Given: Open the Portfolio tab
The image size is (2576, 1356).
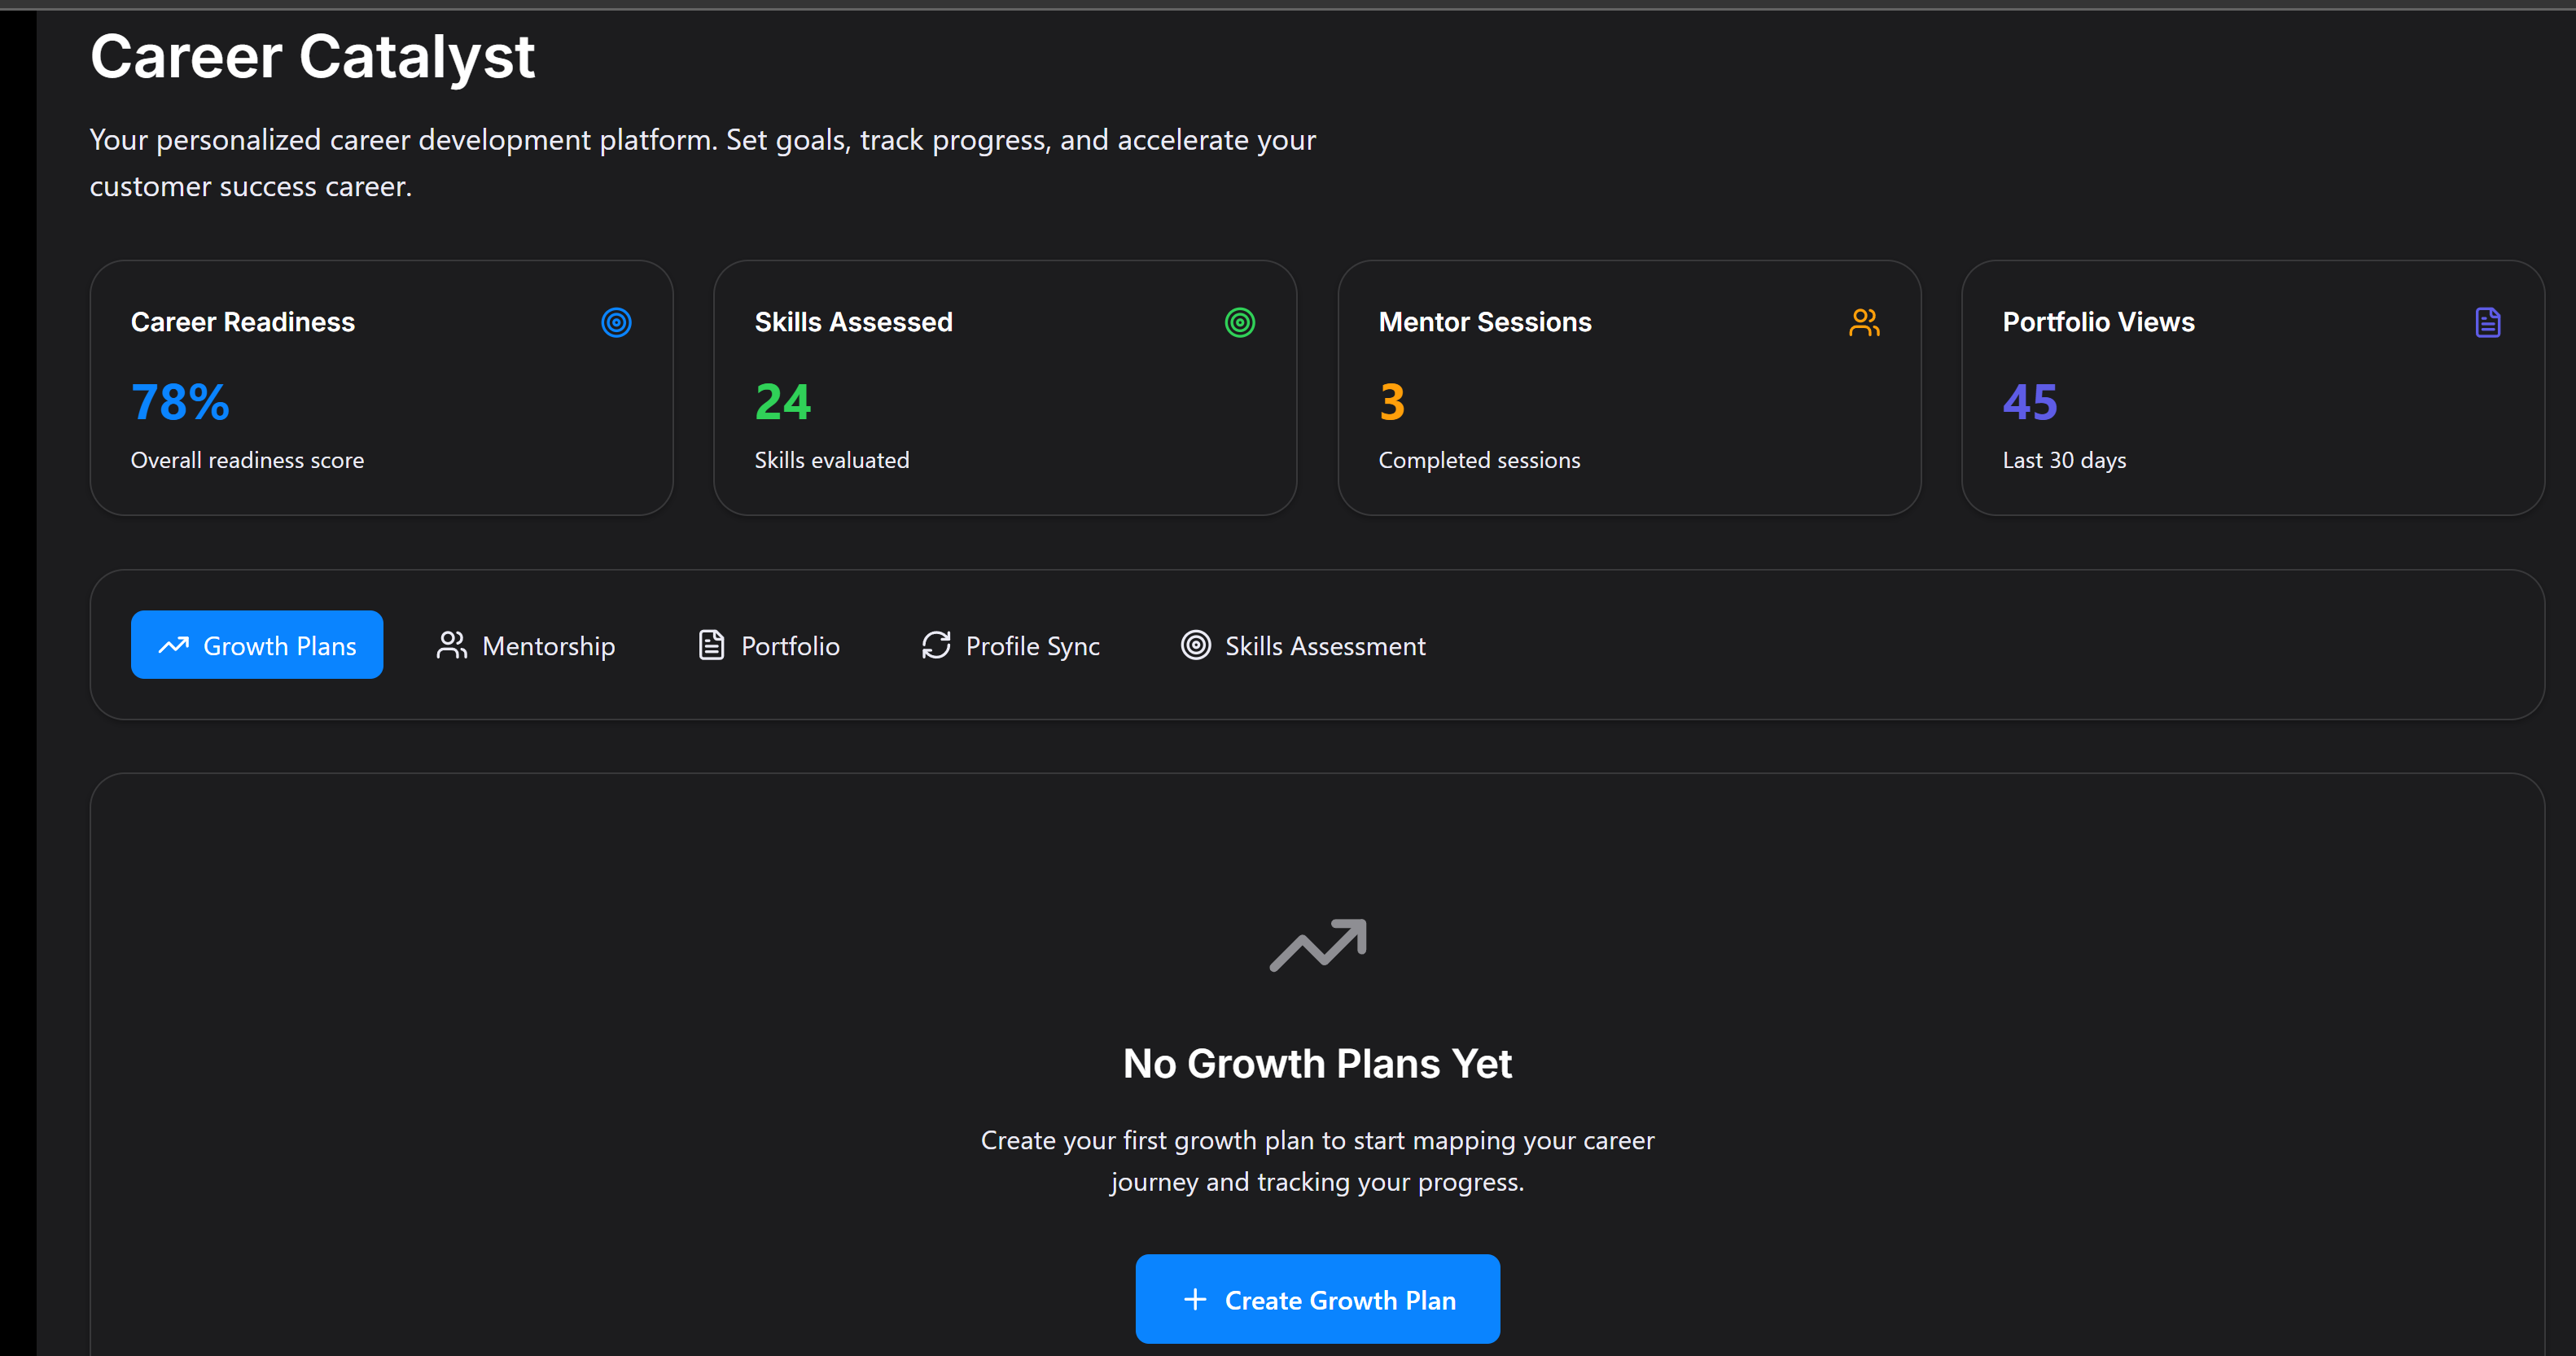Looking at the screenshot, I should click(x=768, y=645).
